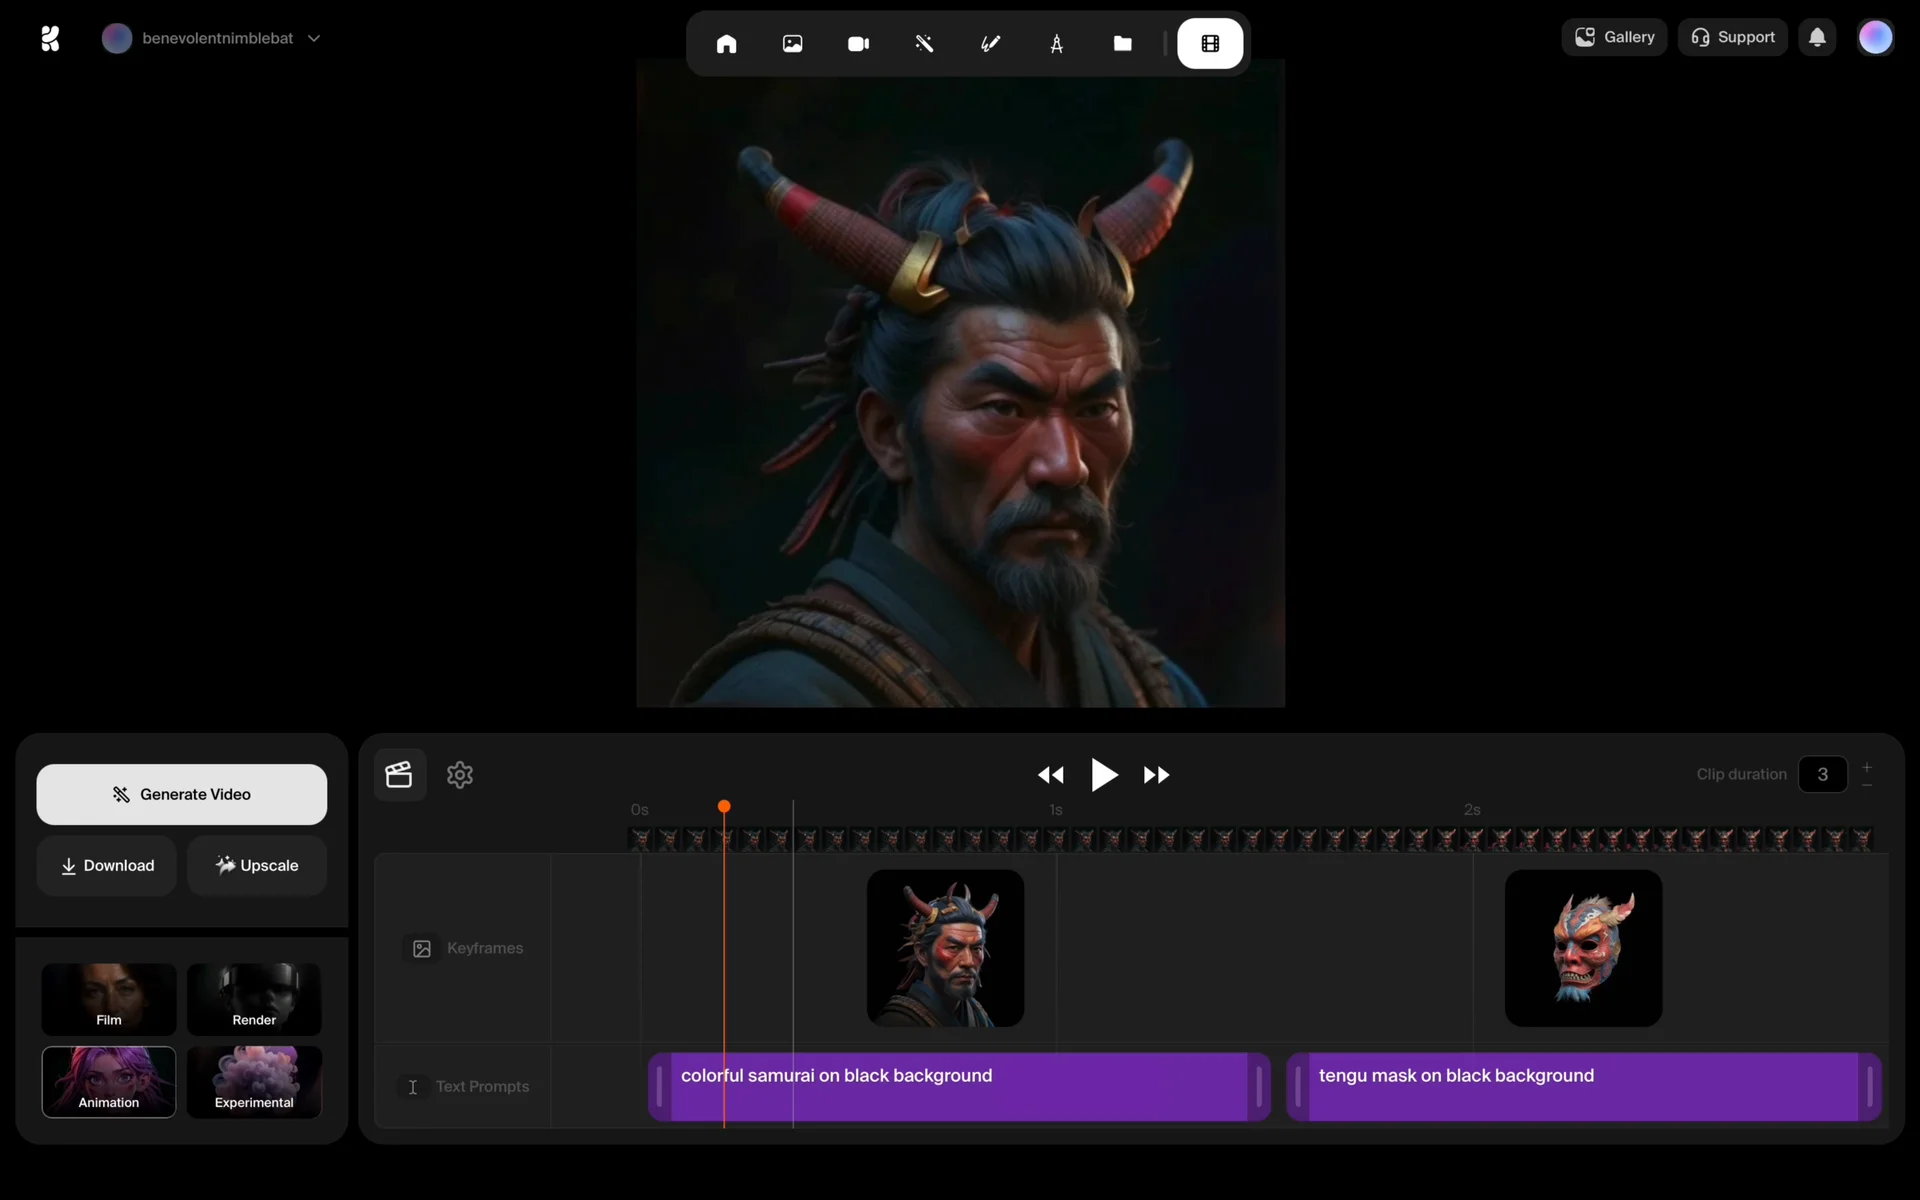The image size is (1920, 1200).
Task: Go to the Home icon in top toolbar
Action: point(726,44)
